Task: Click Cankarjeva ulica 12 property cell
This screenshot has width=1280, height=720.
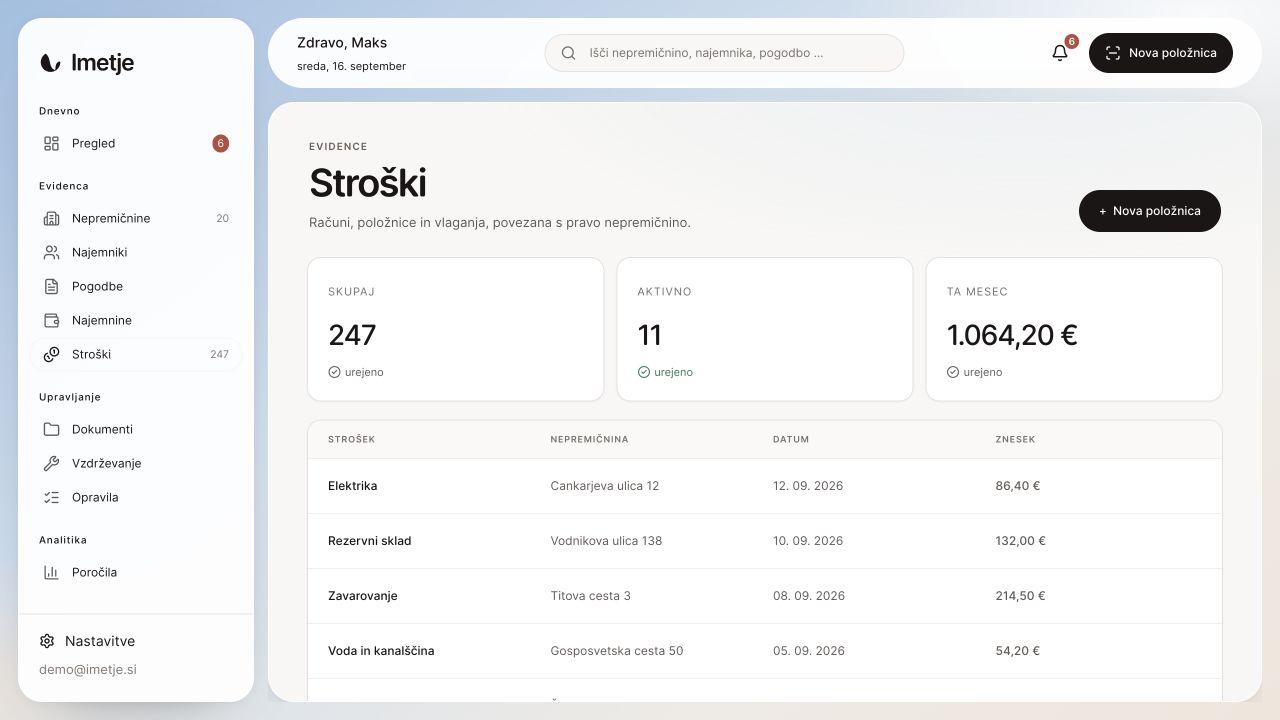Action: pos(605,486)
